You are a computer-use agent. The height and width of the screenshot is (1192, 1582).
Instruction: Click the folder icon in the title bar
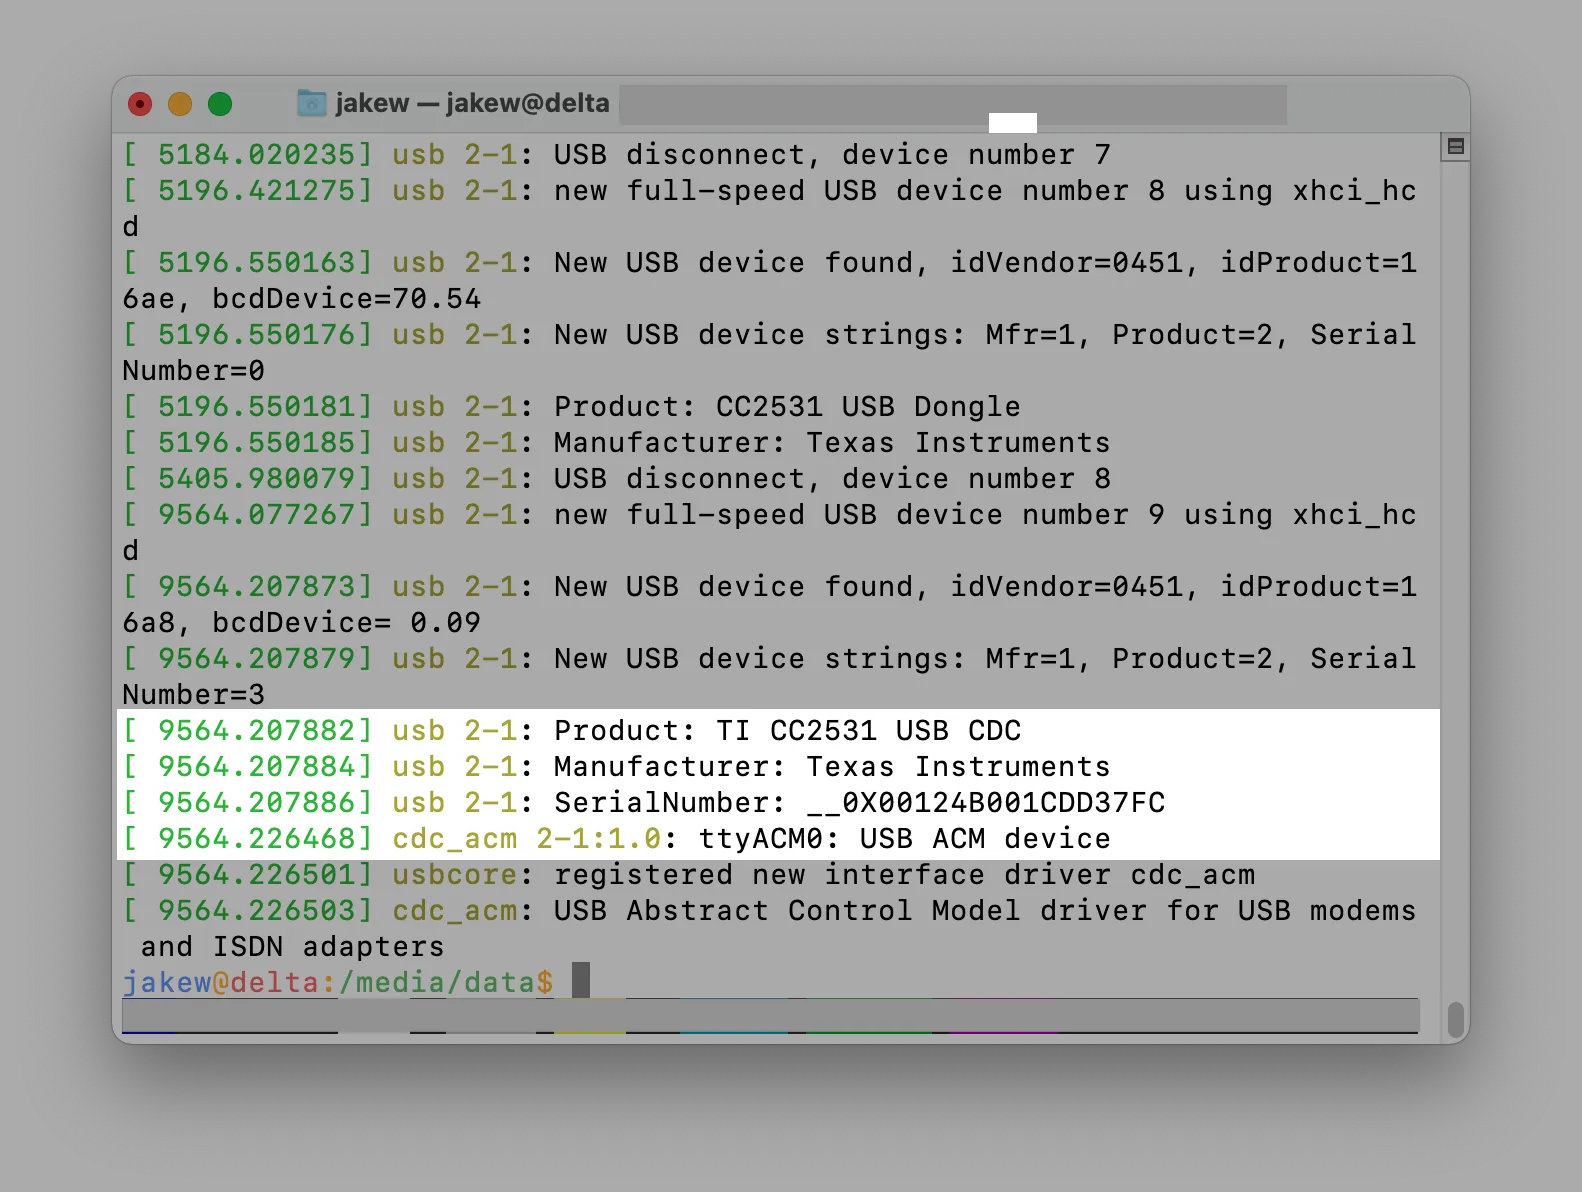point(312,103)
